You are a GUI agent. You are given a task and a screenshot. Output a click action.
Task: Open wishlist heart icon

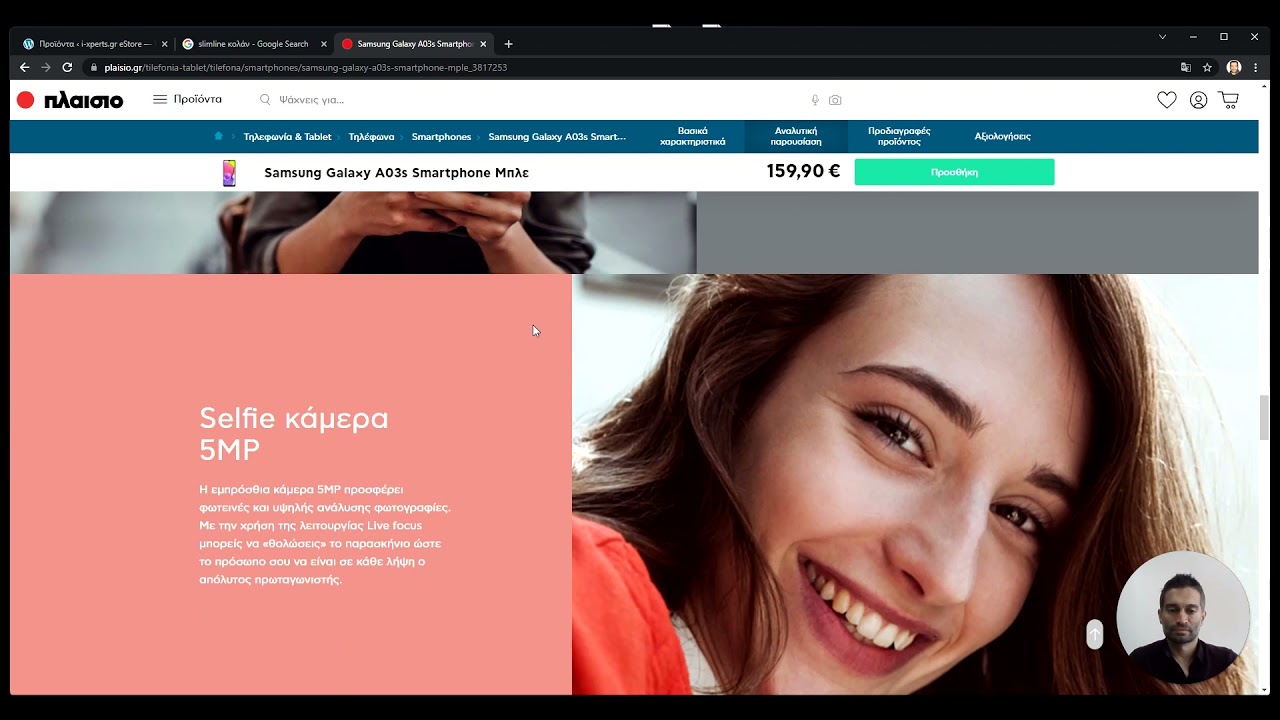[x=1167, y=100]
